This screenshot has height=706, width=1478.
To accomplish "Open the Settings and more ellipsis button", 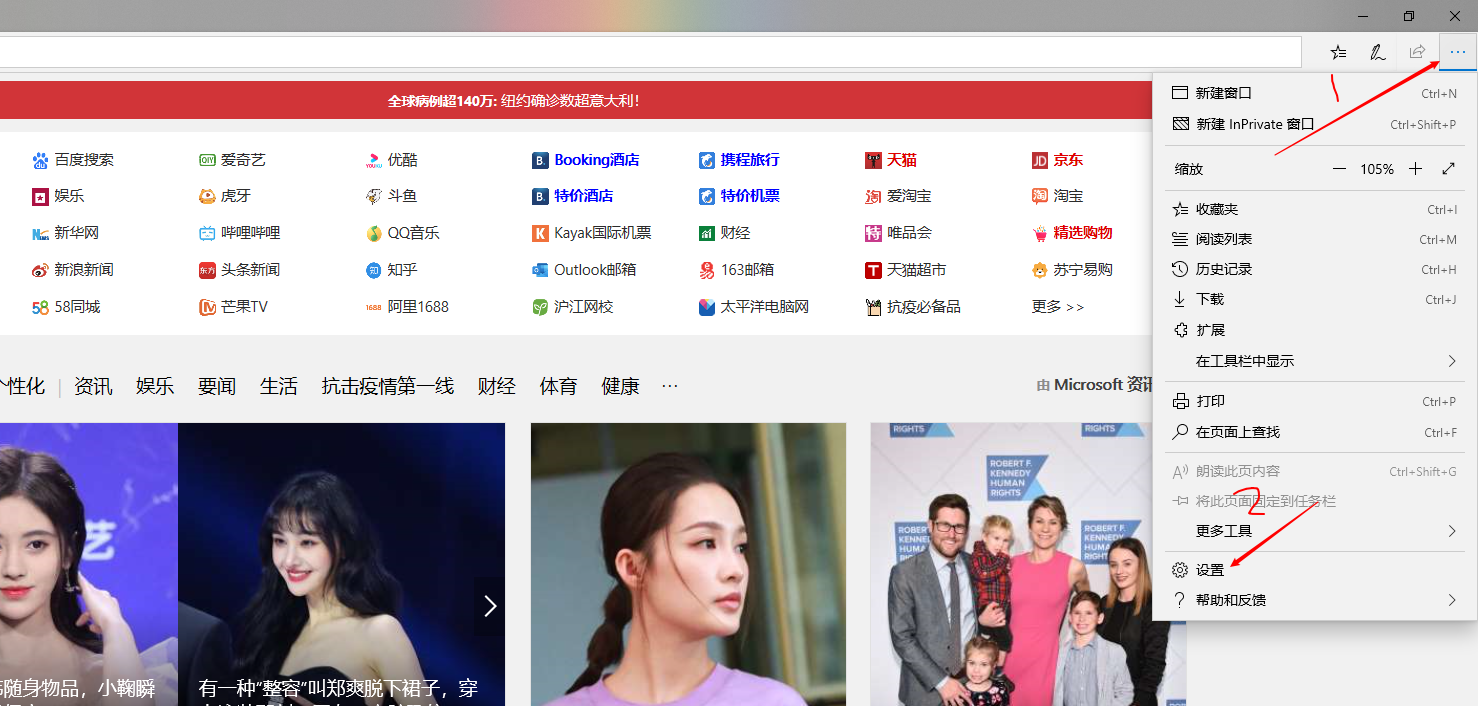I will (x=1458, y=52).
